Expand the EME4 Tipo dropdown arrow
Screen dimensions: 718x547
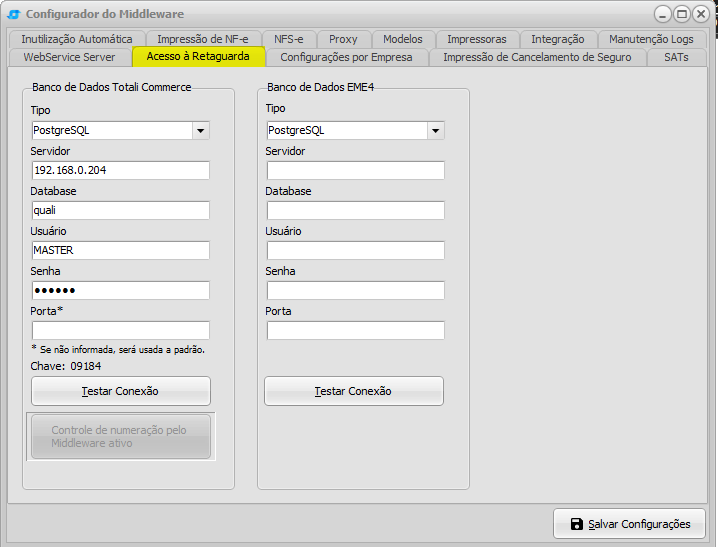click(x=435, y=130)
